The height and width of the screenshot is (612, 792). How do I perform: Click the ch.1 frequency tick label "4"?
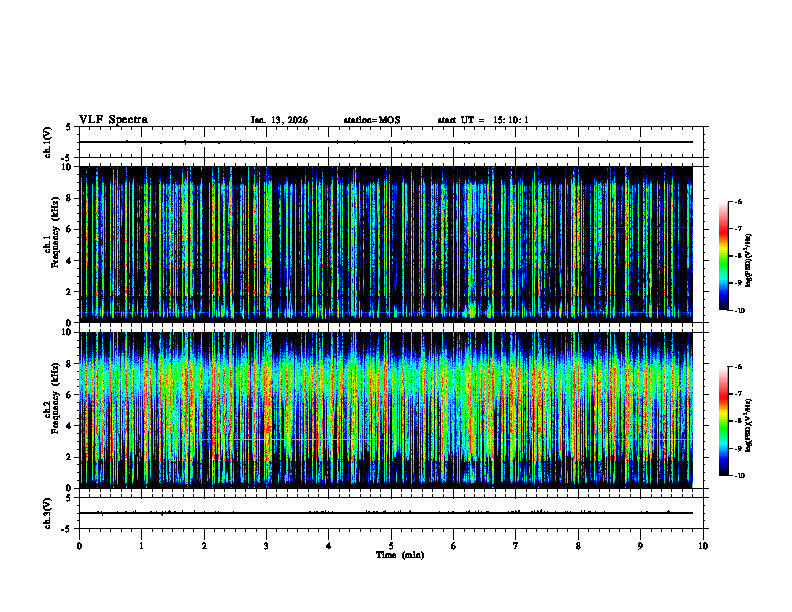pos(69,261)
